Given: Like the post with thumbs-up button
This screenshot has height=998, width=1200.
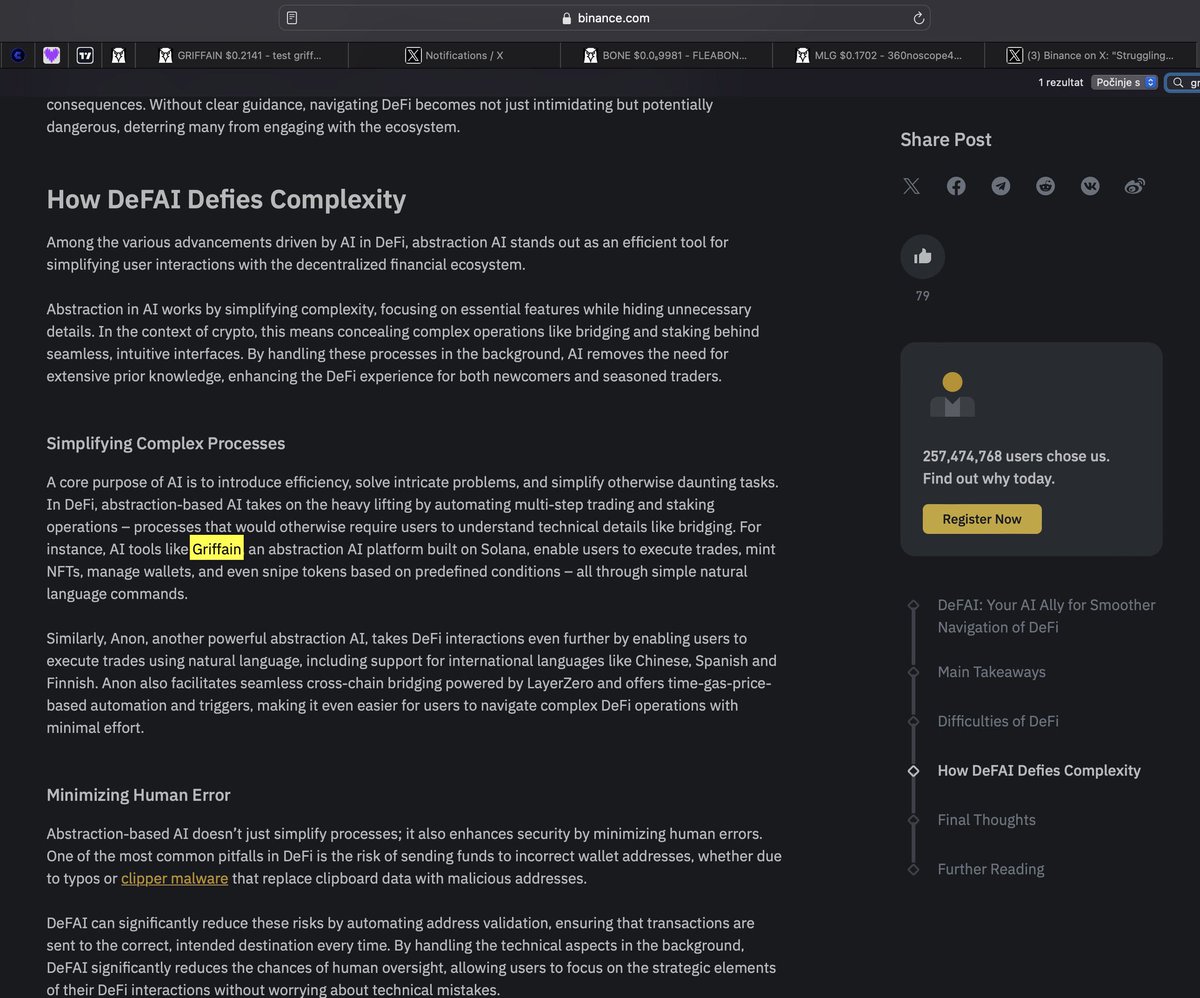Looking at the screenshot, I should pyautogui.click(x=922, y=256).
